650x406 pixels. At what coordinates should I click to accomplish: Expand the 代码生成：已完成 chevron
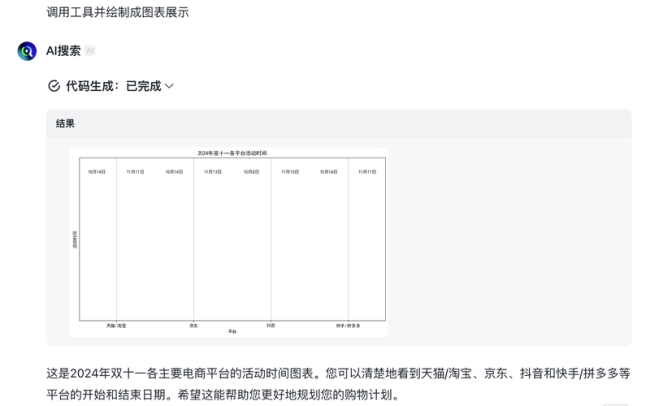[x=169, y=86]
